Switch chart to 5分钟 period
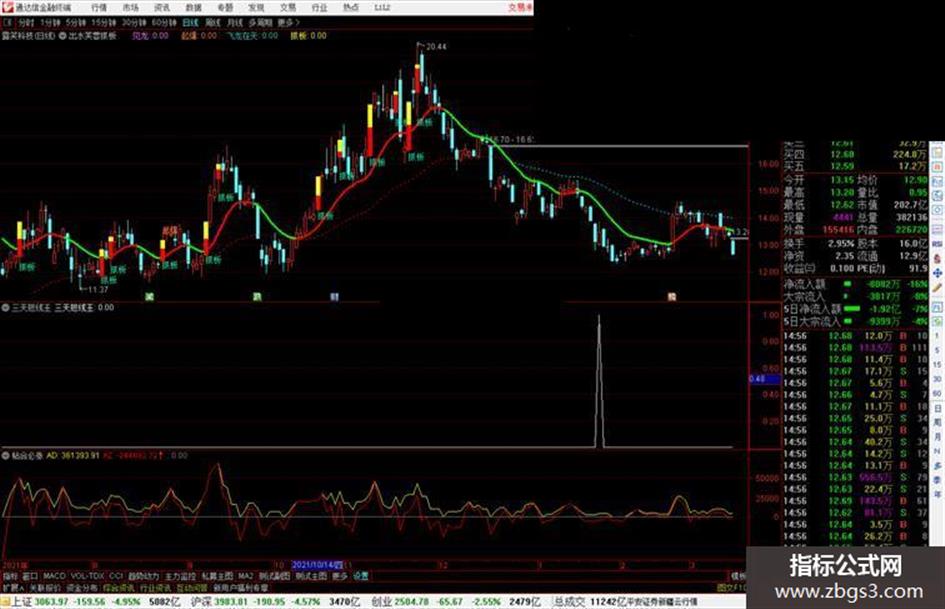Screen dimensions: 945x609 [x=76, y=23]
